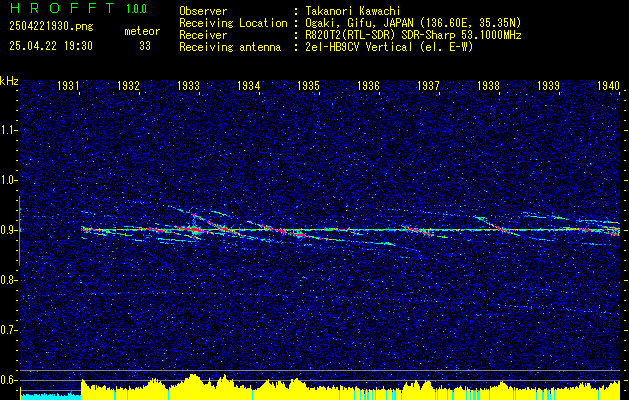This screenshot has width=629, height=400.
Task: Click the version number 1.0.0
Action: (x=136, y=9)
